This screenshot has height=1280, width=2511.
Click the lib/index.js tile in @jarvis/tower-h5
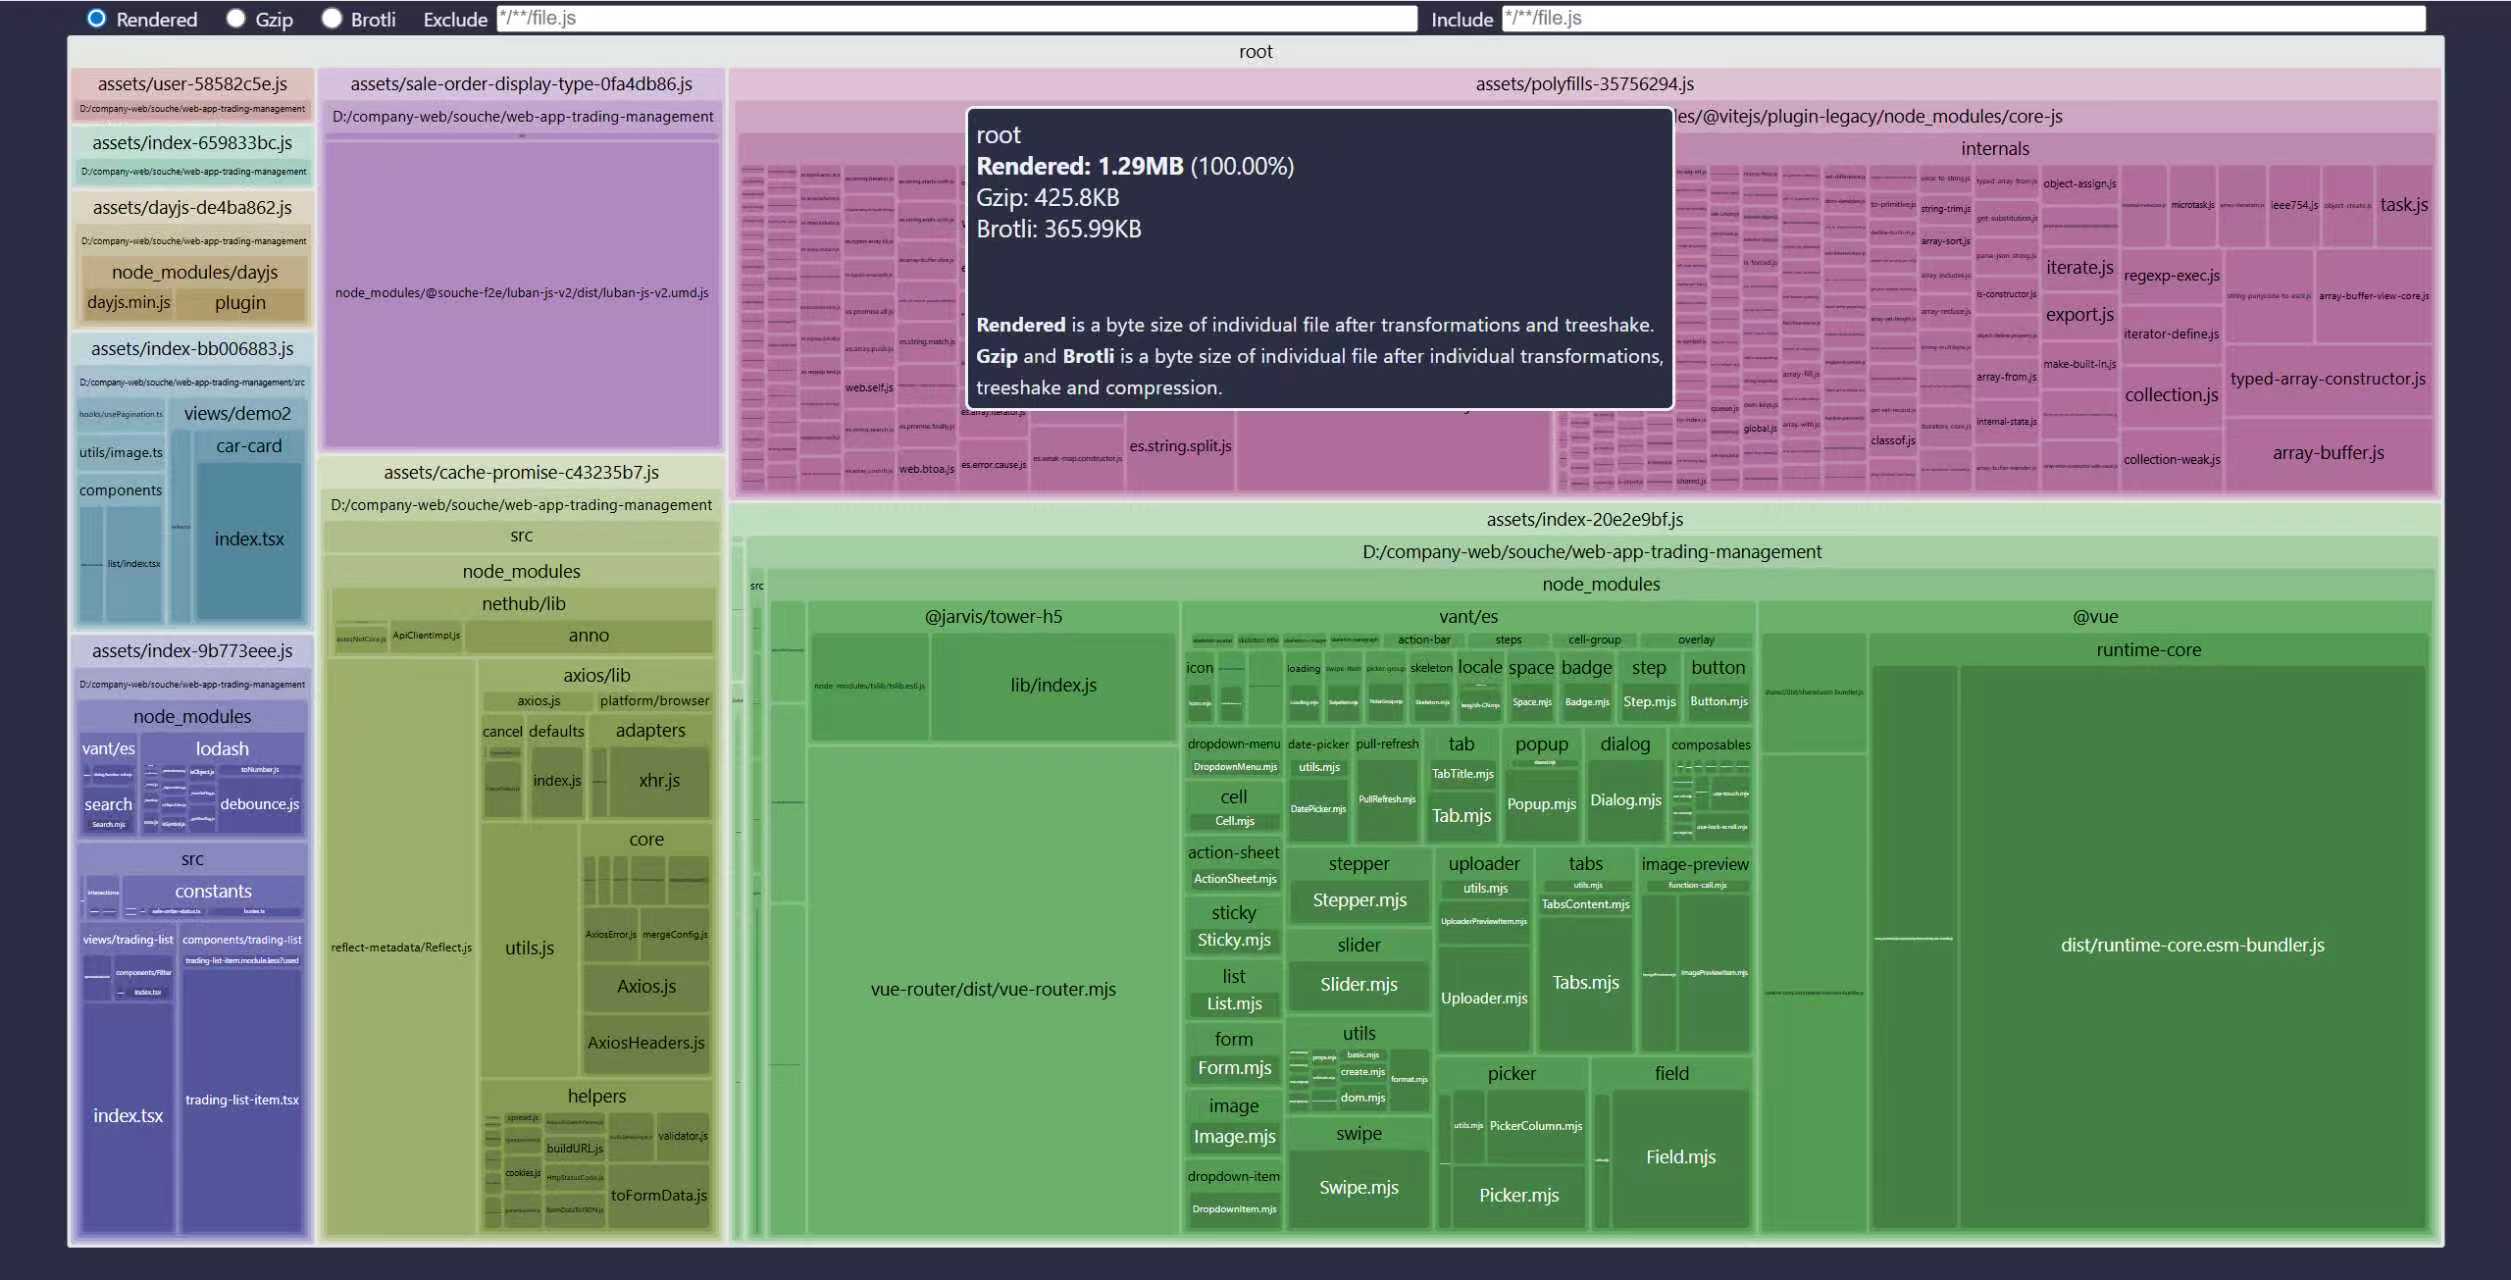coord(1053,685)
